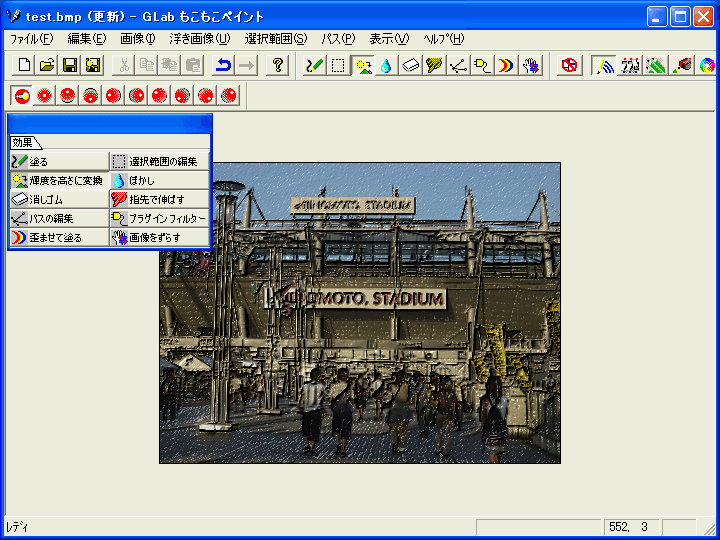Click the 輝度を高さに変換 button in the panel
720x540 pixels.
pyautogui.click(x=59, y=180)
